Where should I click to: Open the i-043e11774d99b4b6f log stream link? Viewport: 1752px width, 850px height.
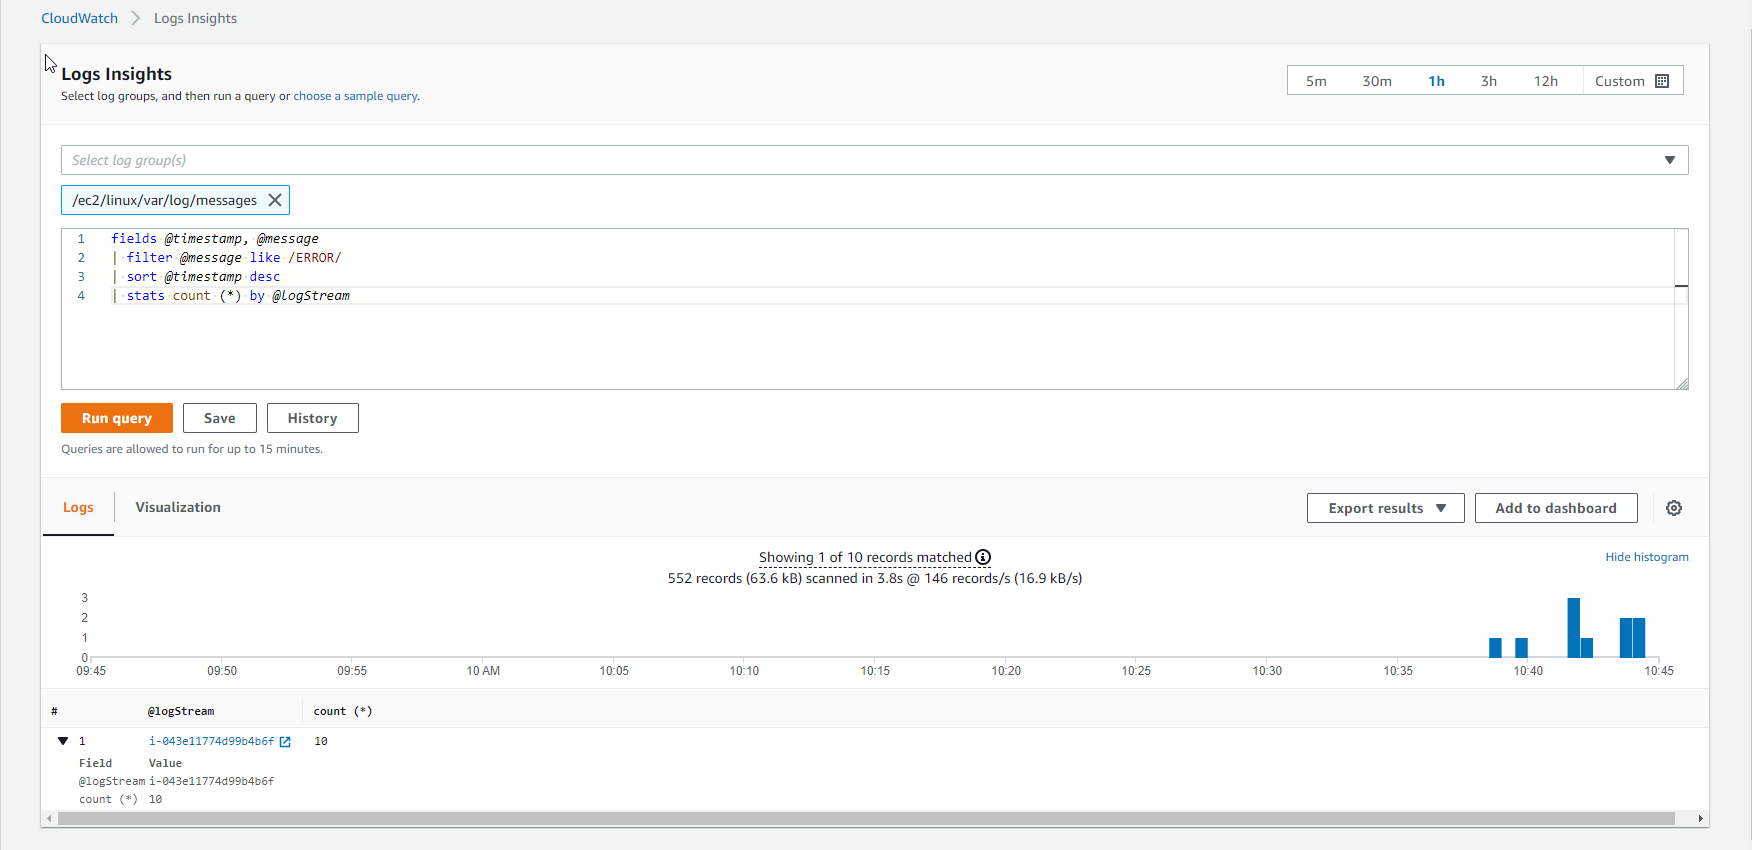click(x=211, y=741)
